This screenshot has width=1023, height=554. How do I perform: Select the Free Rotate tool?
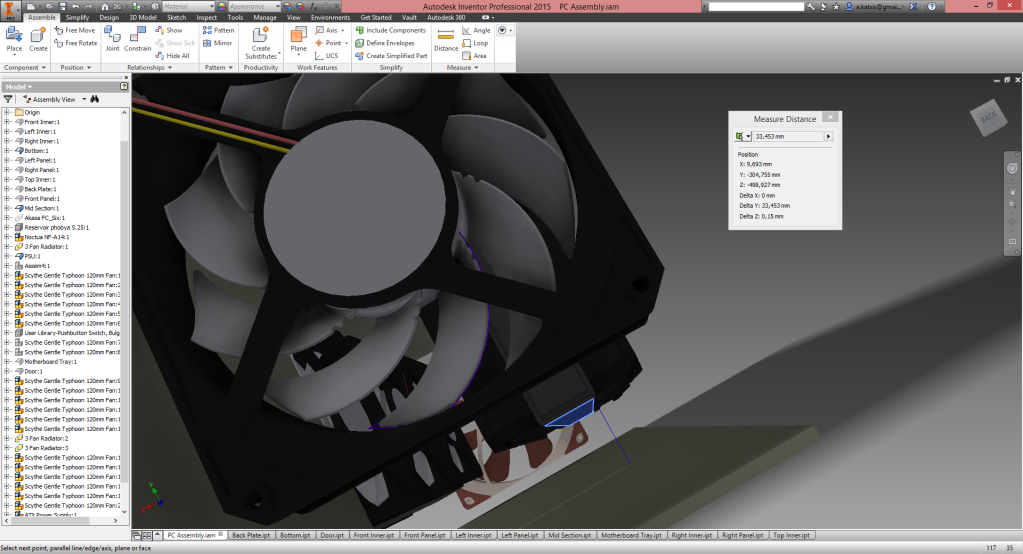pos(76,43)
